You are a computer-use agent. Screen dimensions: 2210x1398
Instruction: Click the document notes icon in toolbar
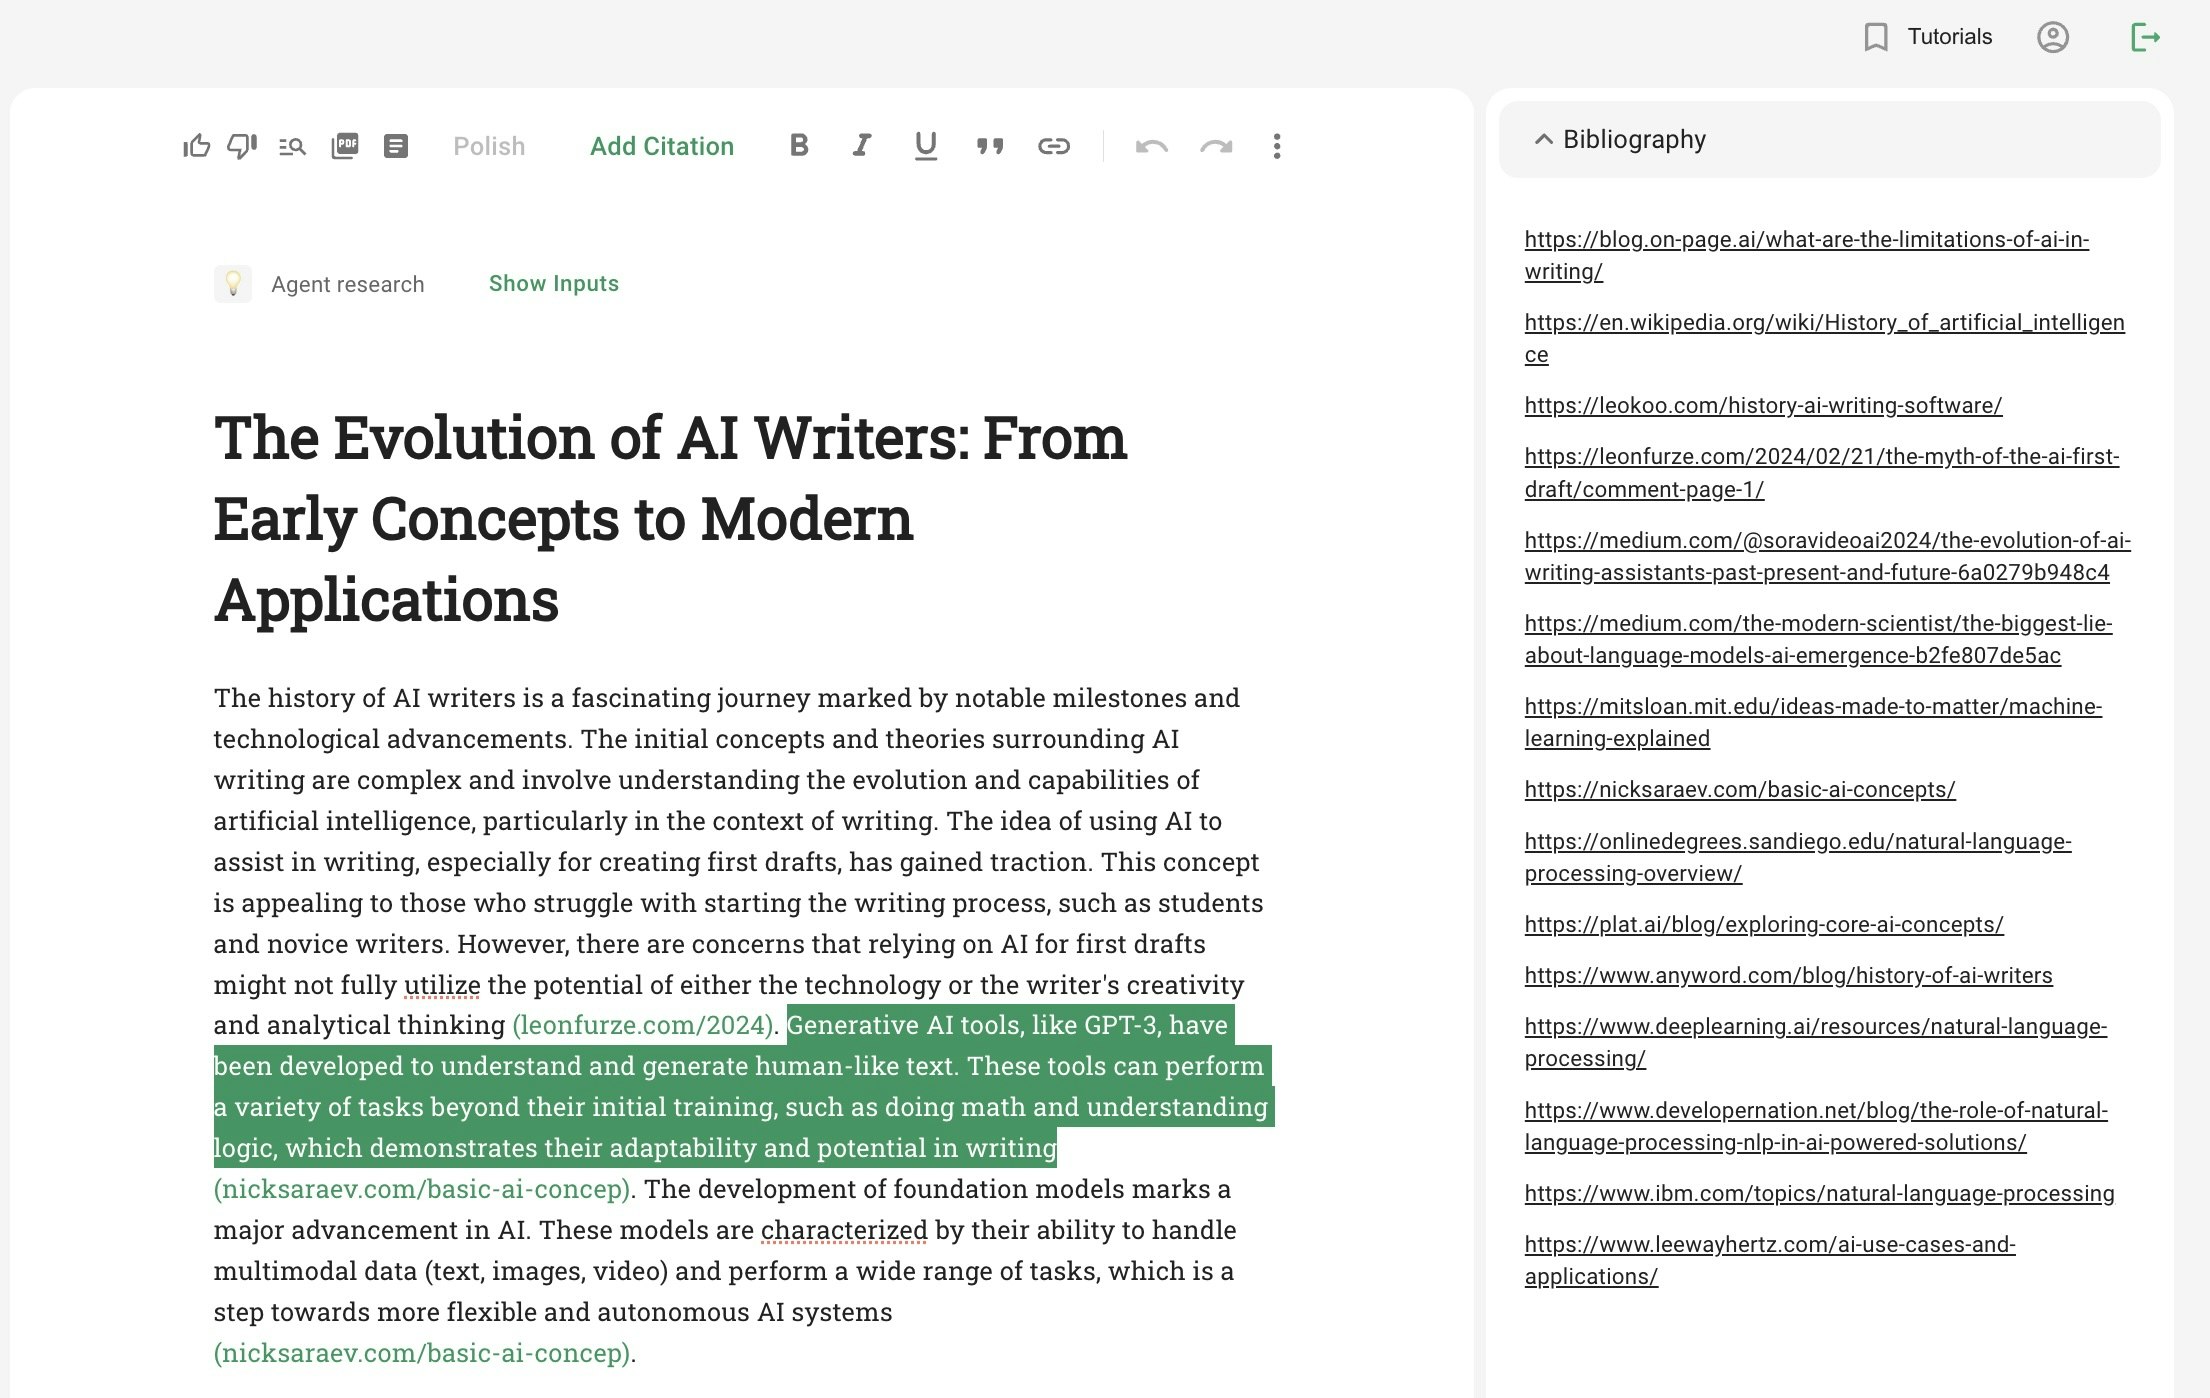pos(396,146)
